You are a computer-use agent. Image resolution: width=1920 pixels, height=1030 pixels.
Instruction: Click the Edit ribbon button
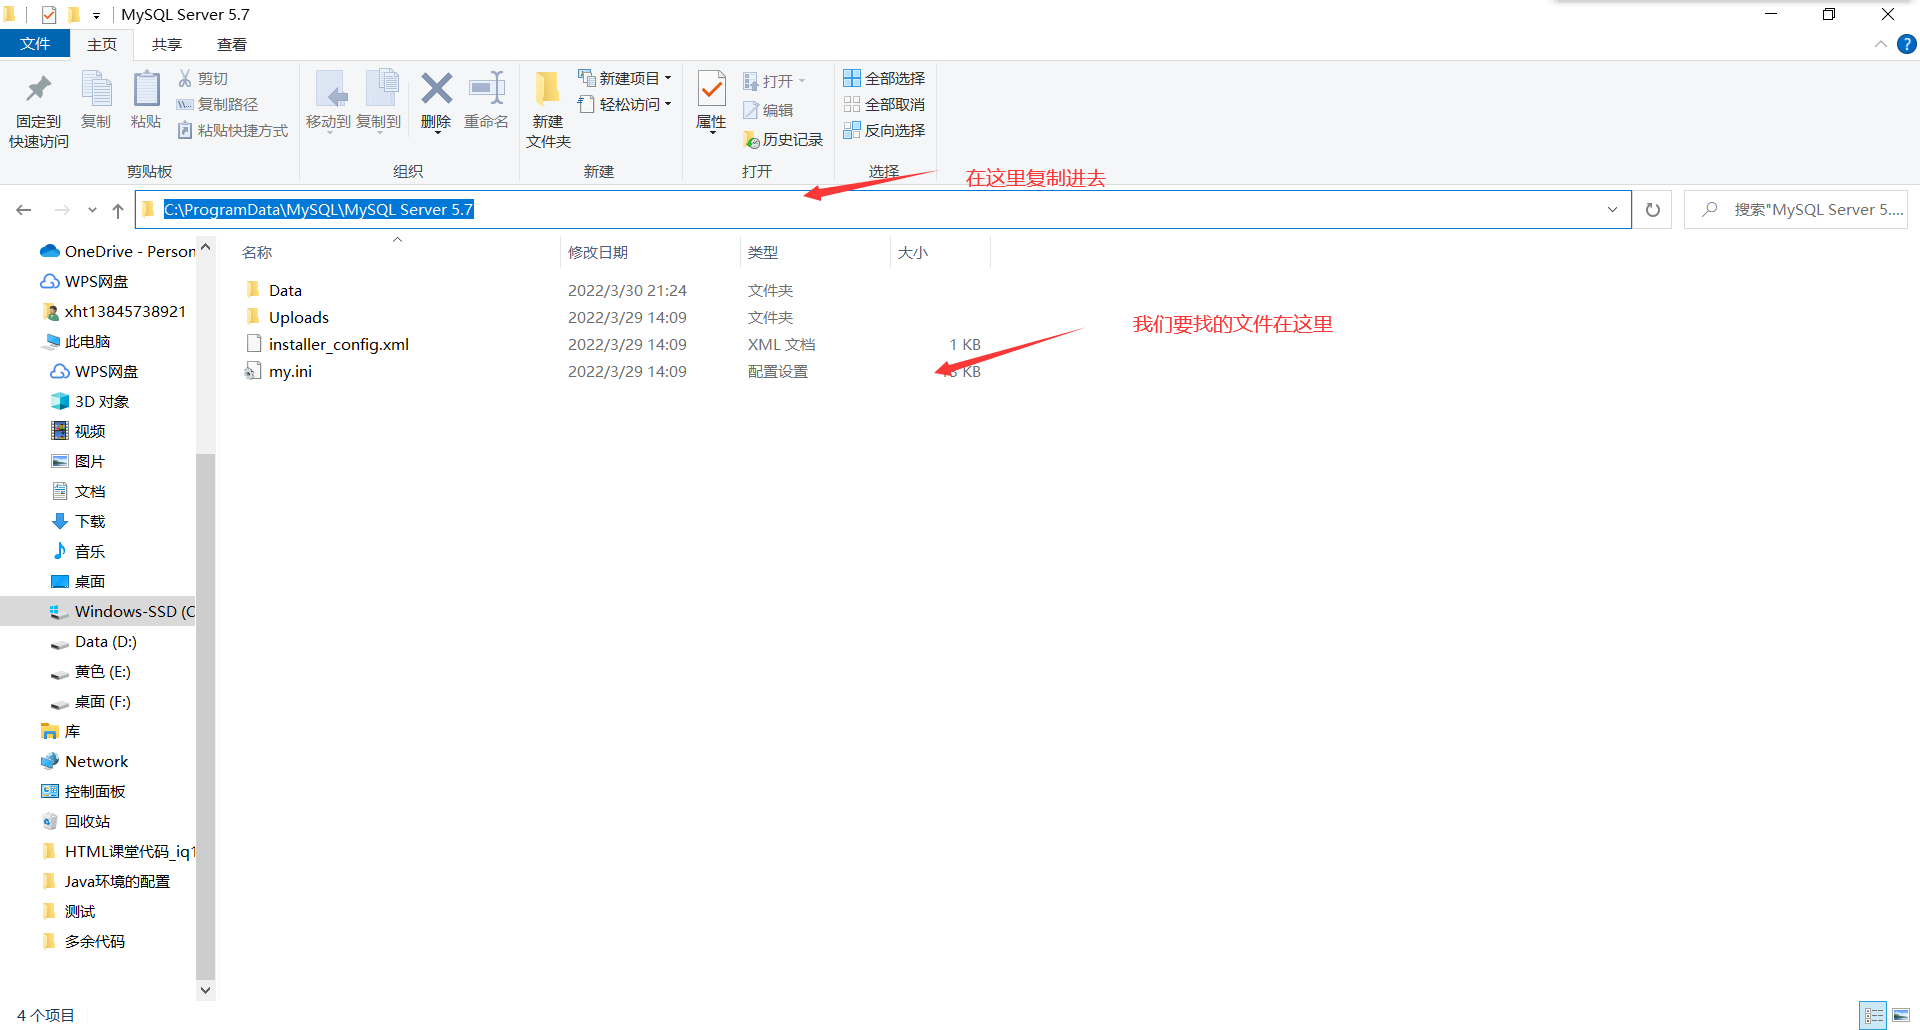point(768,110)
